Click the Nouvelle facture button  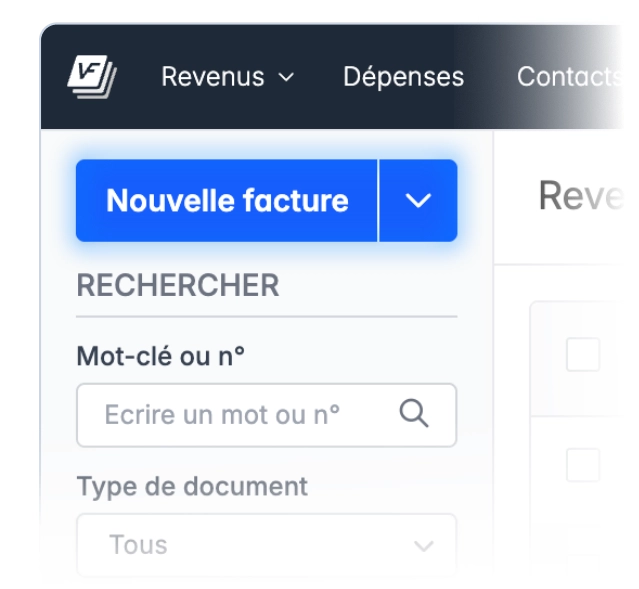227,201
